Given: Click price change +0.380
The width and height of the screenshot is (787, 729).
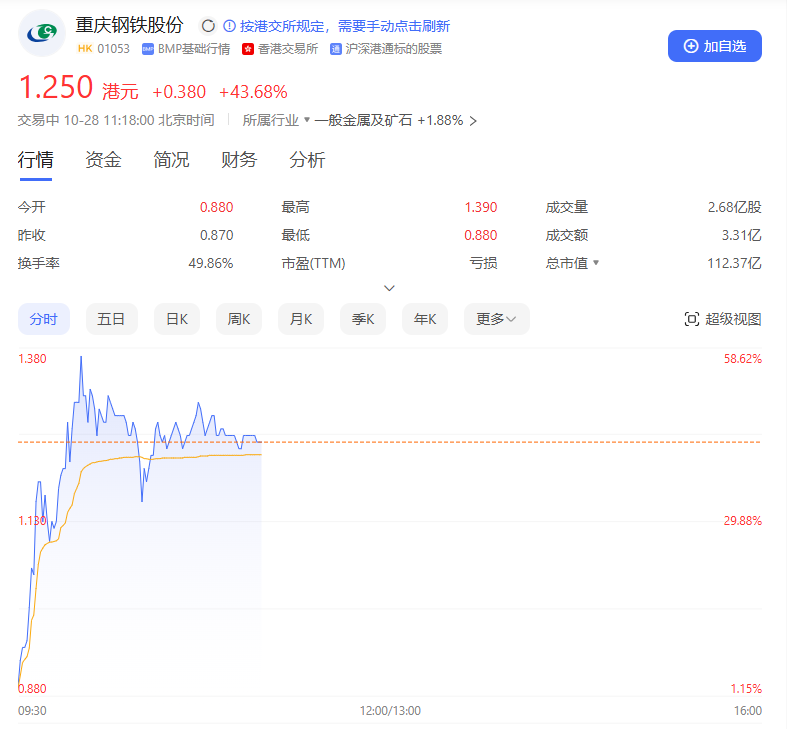Looking at the screenshot, I should tap(179, 92).
